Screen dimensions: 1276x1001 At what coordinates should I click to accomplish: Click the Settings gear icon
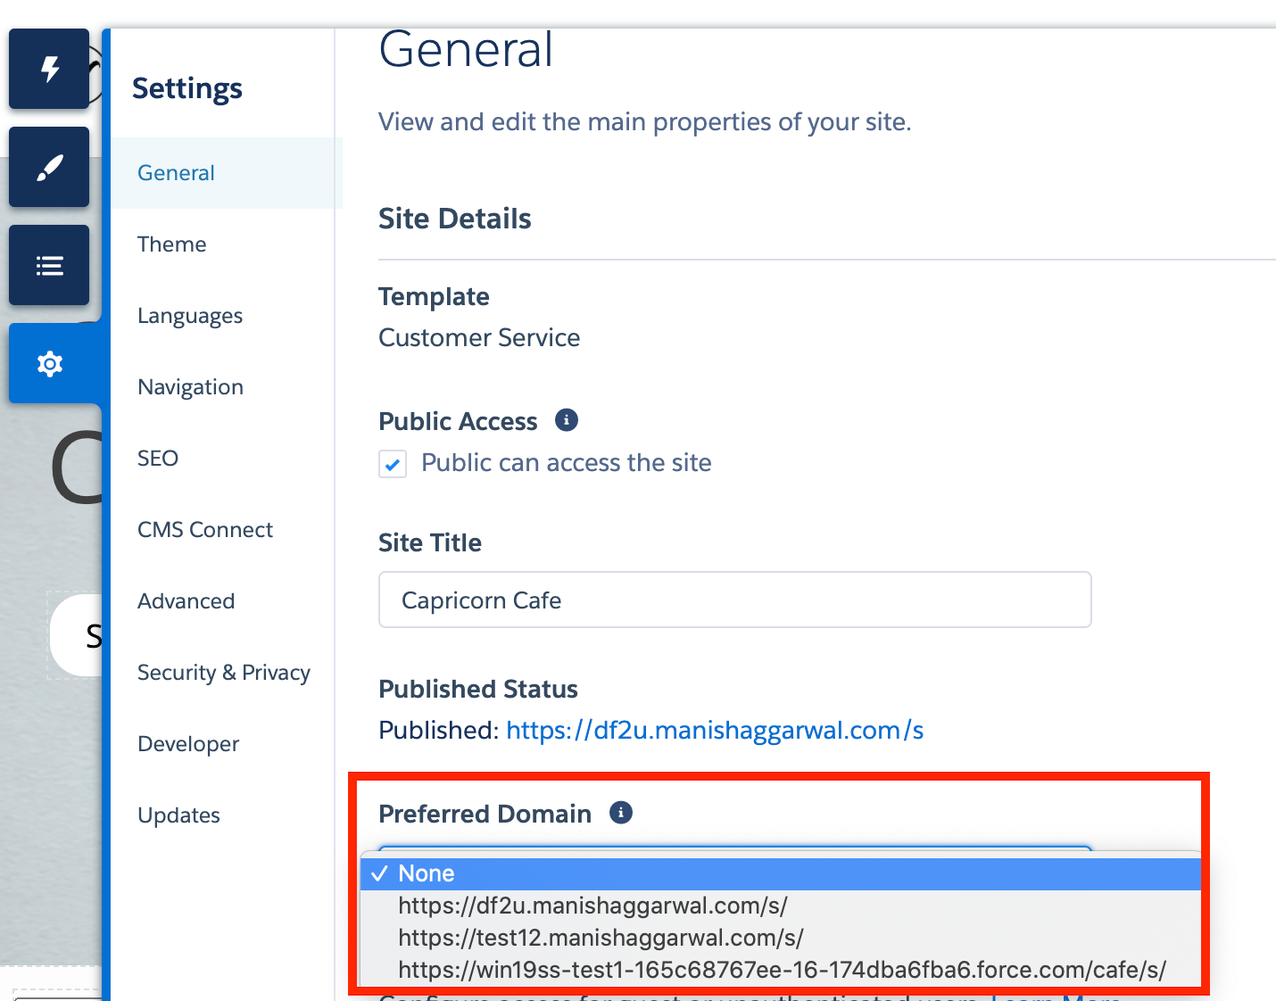click(x=49, y=363)
